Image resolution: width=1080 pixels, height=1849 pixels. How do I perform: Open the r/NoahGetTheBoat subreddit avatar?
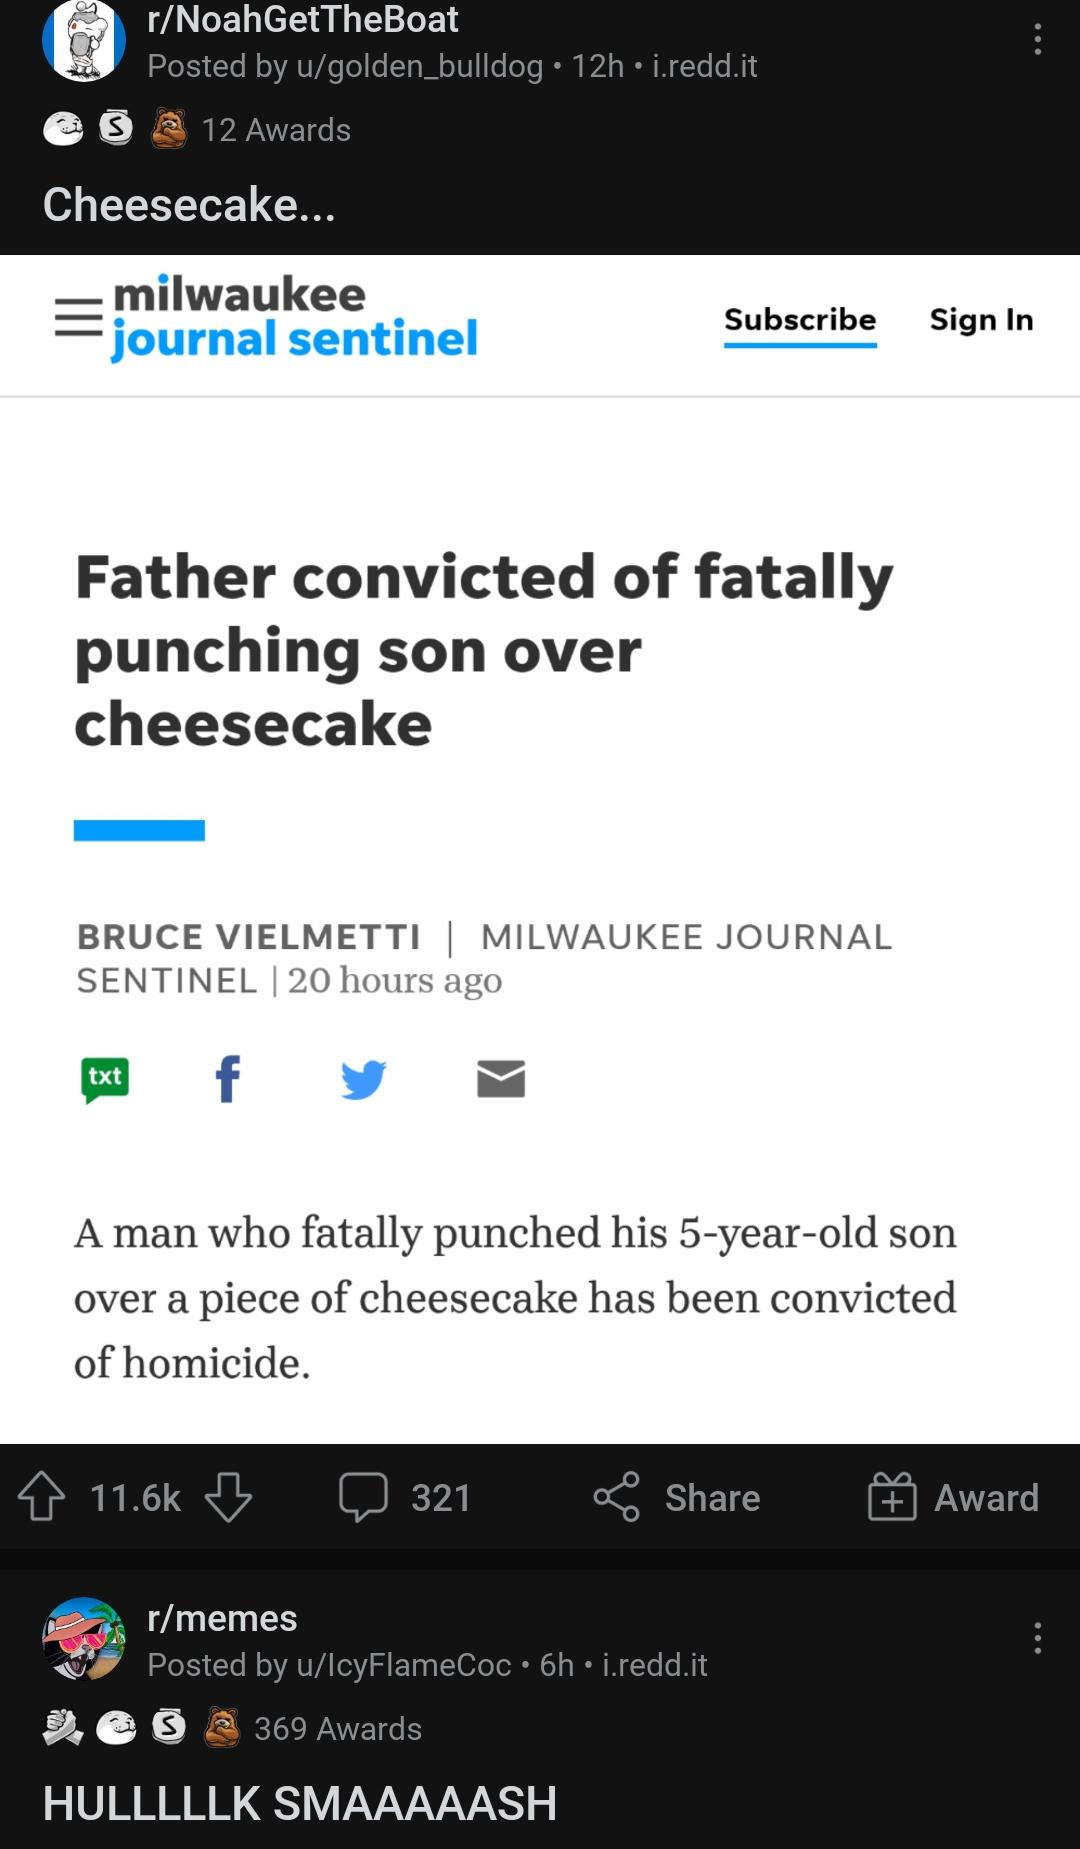84,41
